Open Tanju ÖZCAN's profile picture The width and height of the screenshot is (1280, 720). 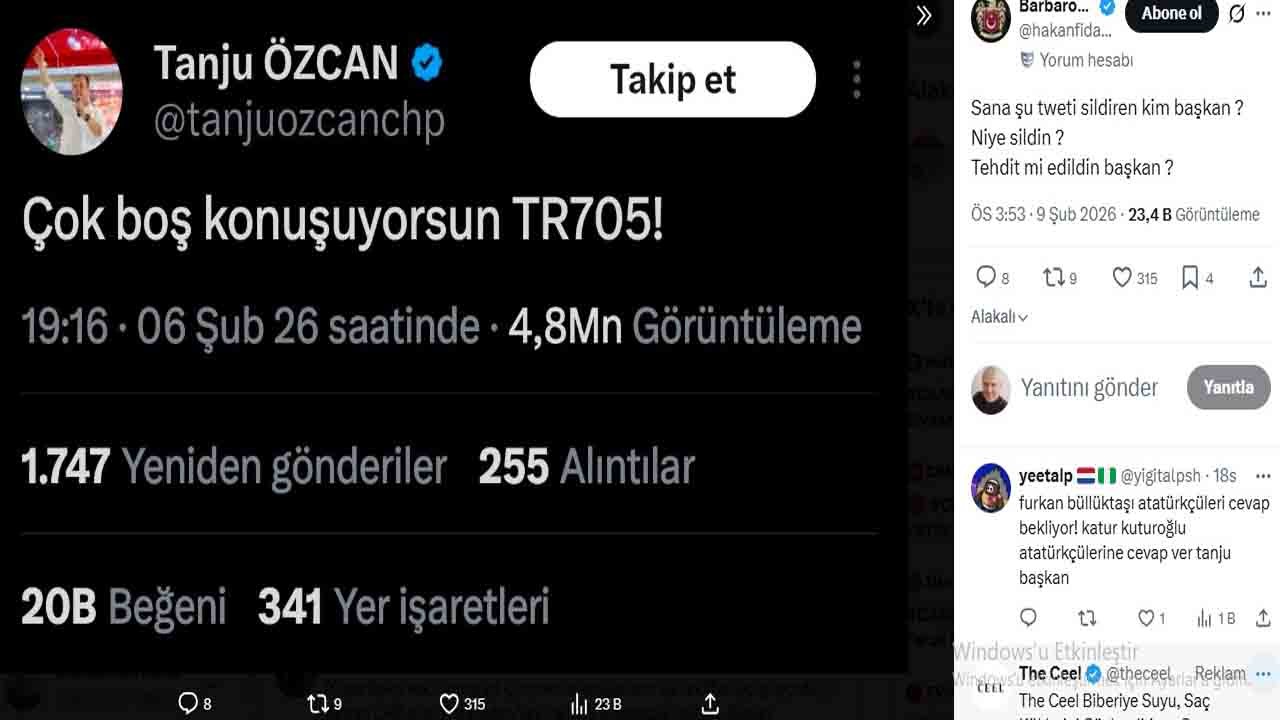pos(71,91)
